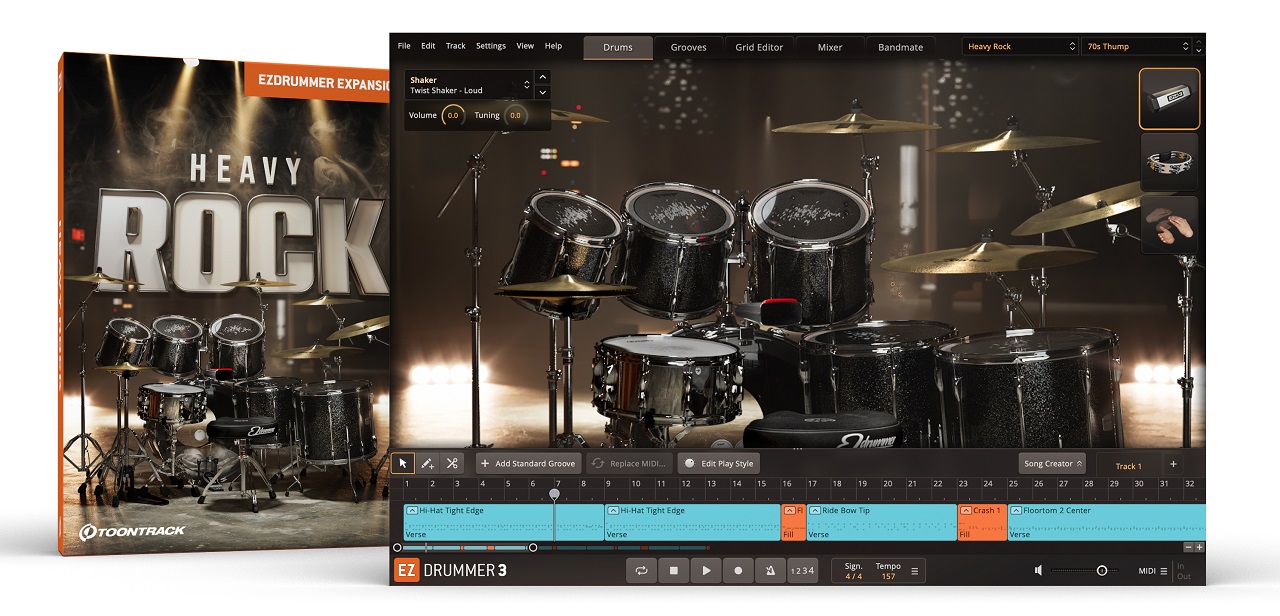Select the Ride Bow Tip verse block

click(881, 522)
